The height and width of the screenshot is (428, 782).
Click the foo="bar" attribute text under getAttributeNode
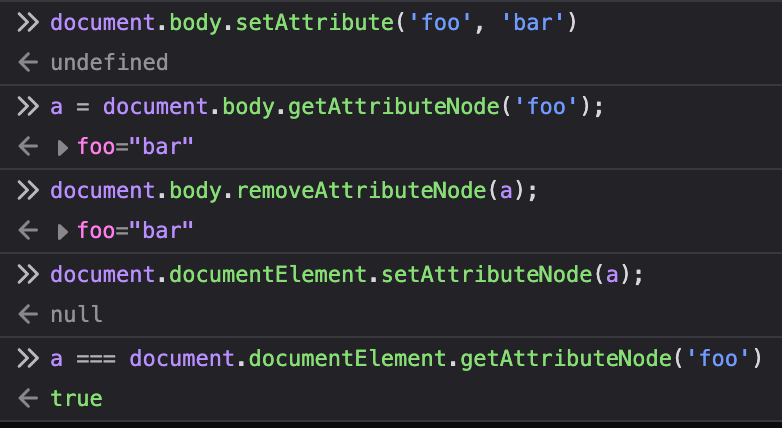[135, 147]
